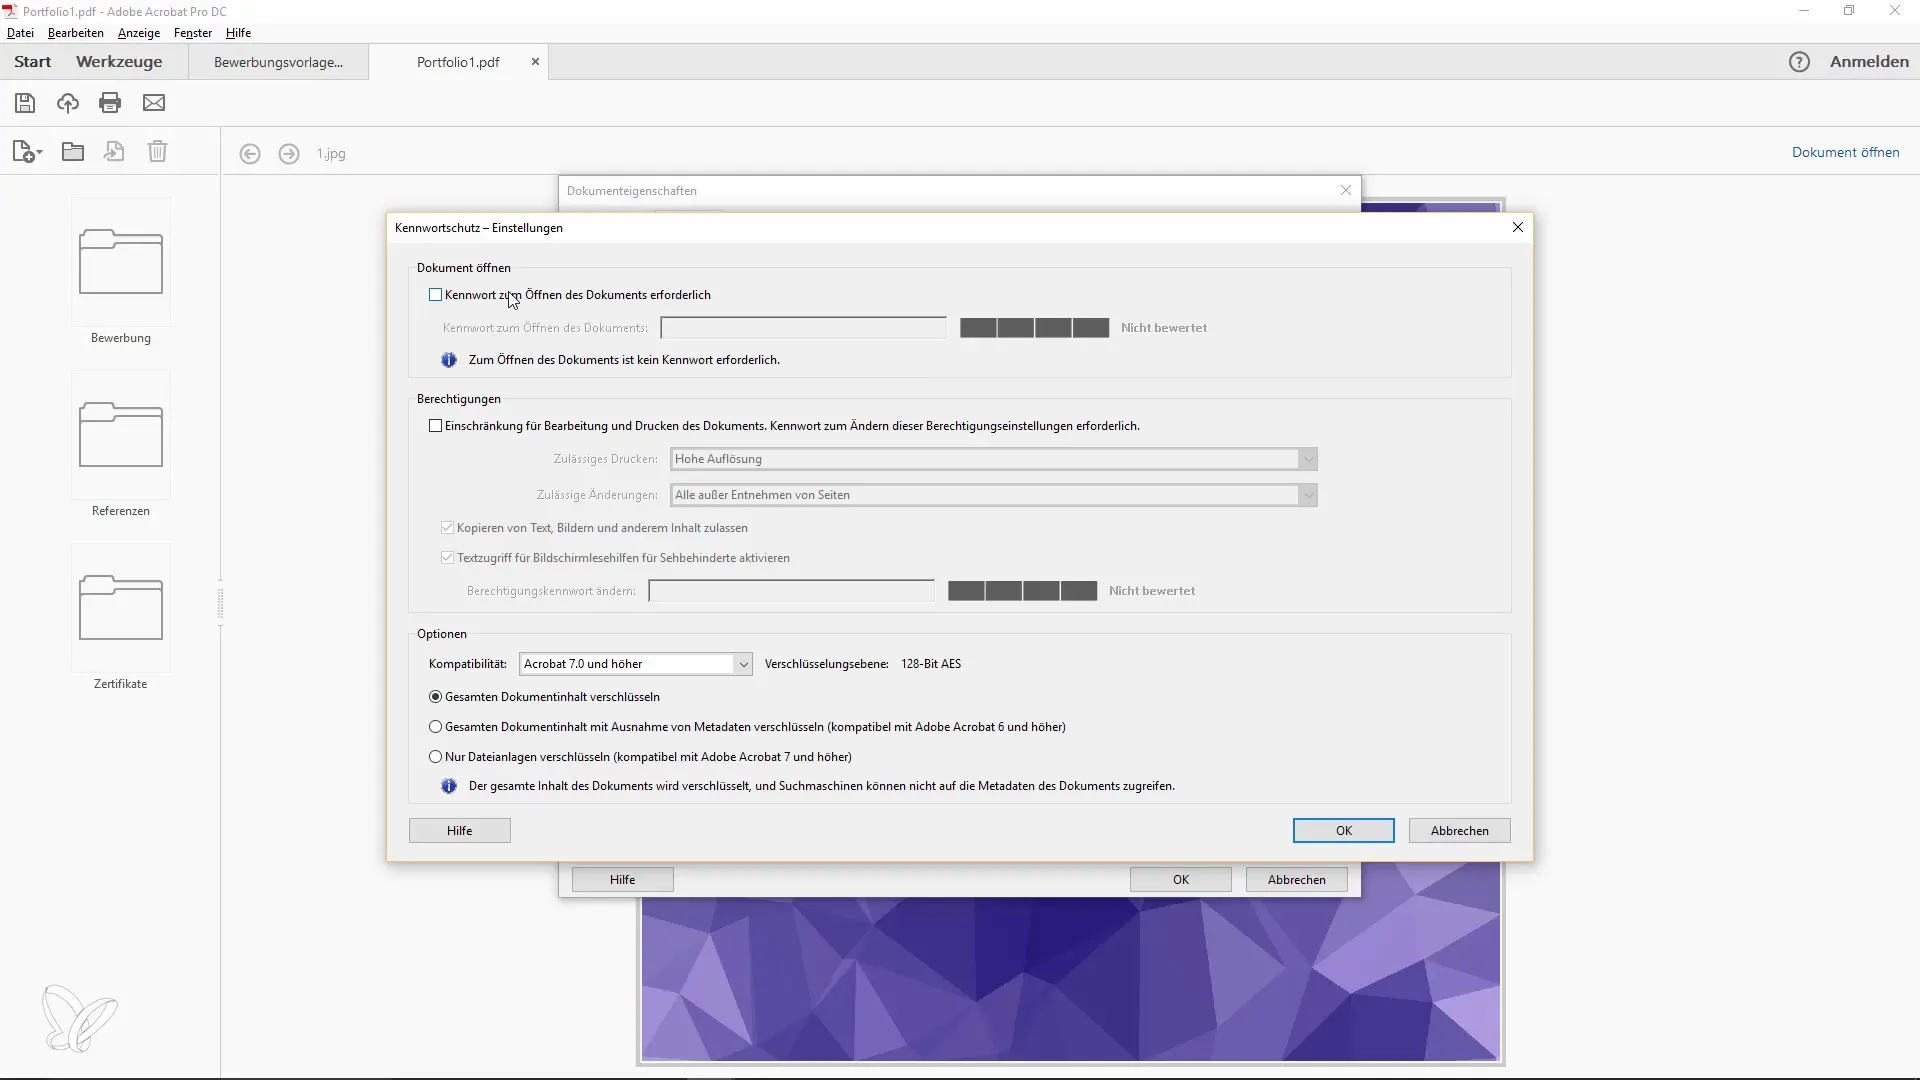Click the Extract from portfolio icon
The width and height of the screenshot is (1920, 1080).
(115, 152)
